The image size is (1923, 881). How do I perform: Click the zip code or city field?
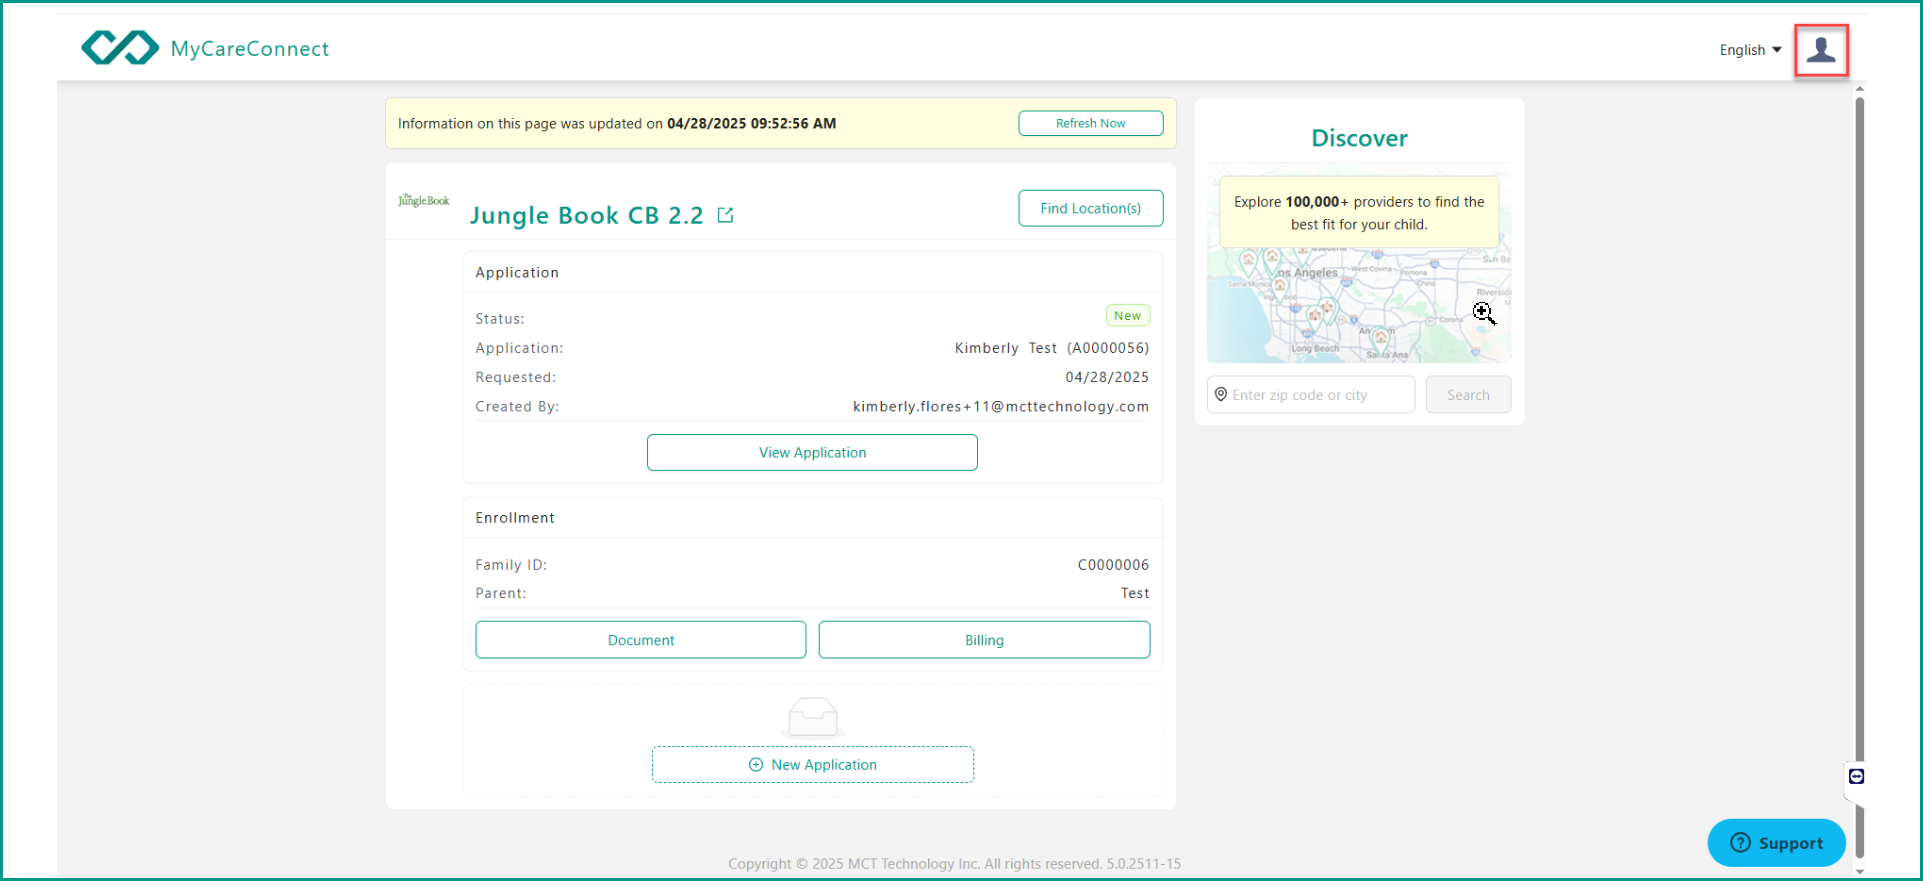tap(1310, 395)
